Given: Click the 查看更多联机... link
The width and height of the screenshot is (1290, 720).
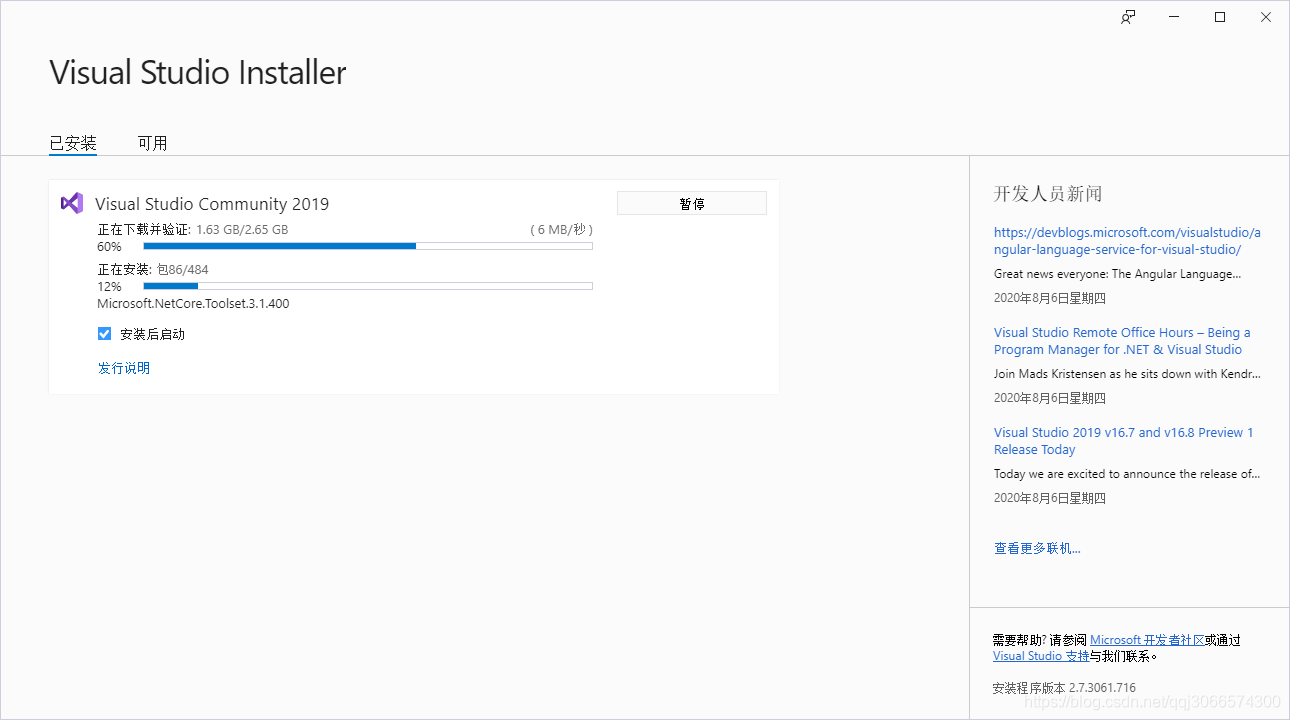Looking at the screenshot, I should (1037, 548).
